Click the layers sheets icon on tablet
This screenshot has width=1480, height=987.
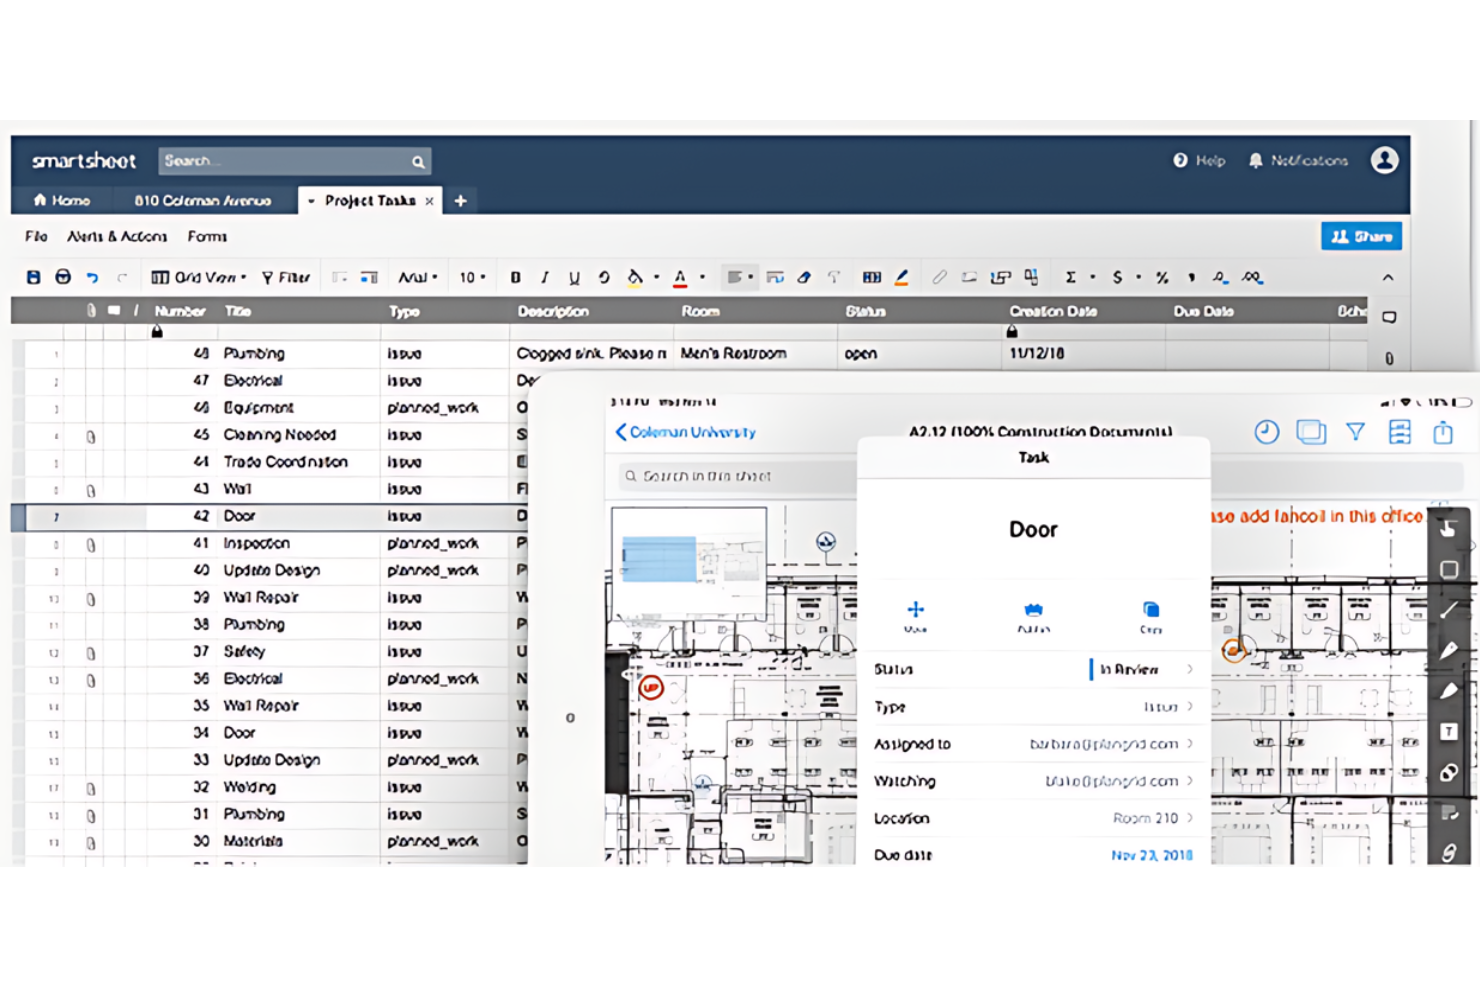pos(1311,432)
